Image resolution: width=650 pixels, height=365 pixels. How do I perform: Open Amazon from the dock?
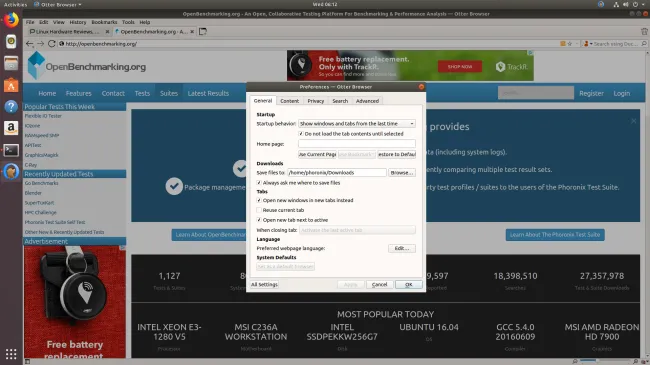coord(11,128)
